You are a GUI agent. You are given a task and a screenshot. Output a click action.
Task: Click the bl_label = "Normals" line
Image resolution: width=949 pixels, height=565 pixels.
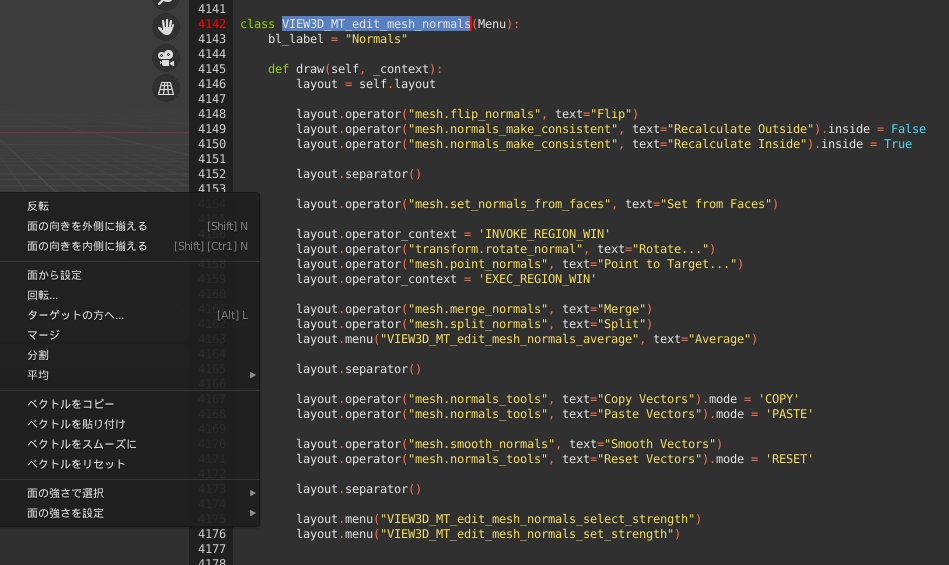(x=337, y=39)
